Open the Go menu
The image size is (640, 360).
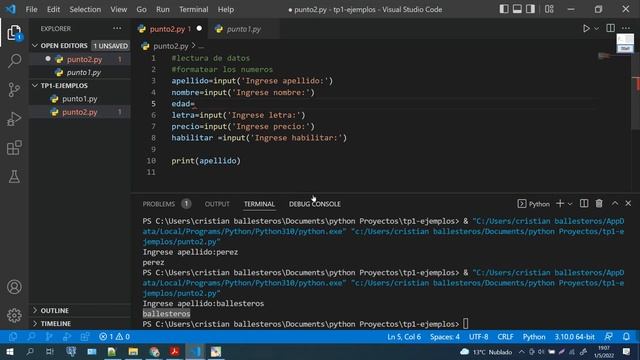(x=141, y=9)
